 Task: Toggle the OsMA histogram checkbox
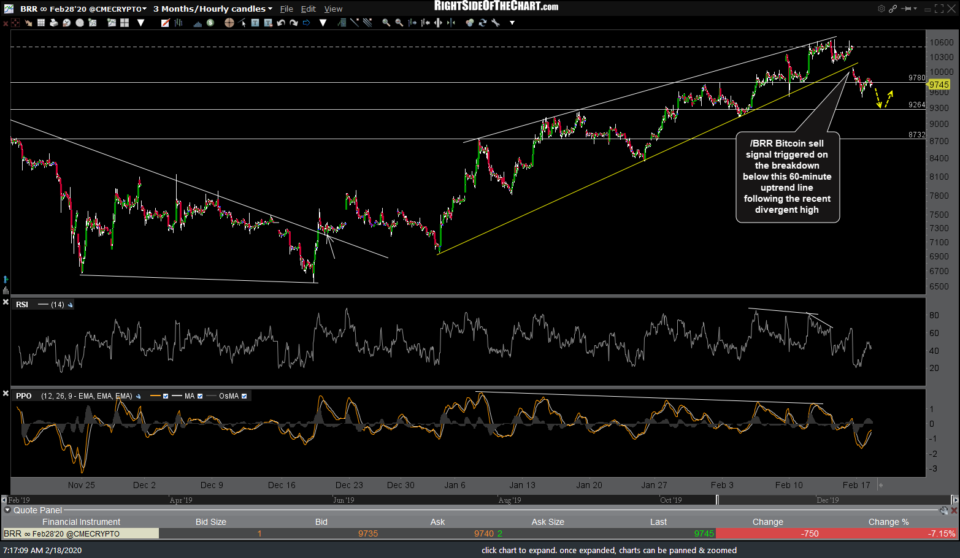[245, 397]
